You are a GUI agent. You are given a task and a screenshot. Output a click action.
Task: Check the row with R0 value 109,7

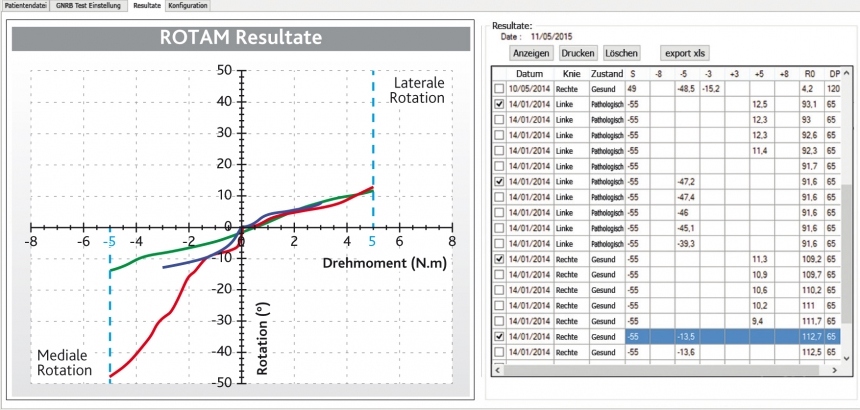(499, 274)
